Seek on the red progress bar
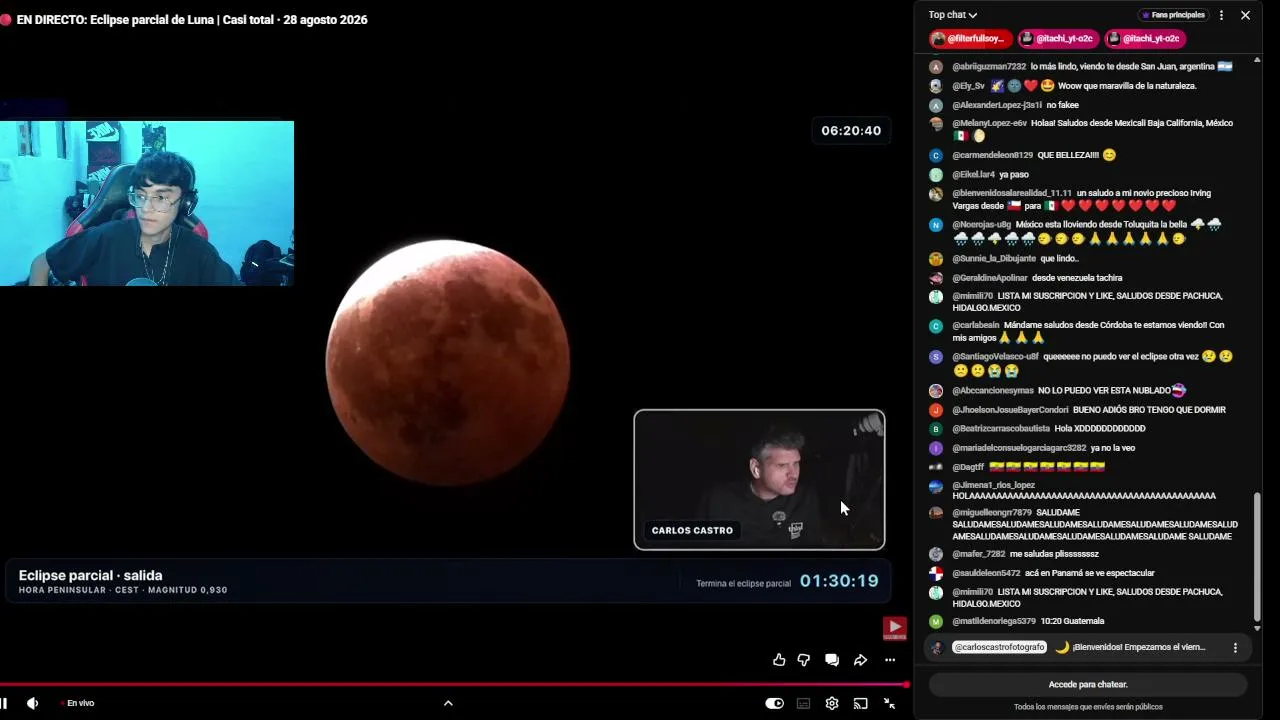Image resolution: width=1280 pixels, height=720 pixels. (454, 685)
